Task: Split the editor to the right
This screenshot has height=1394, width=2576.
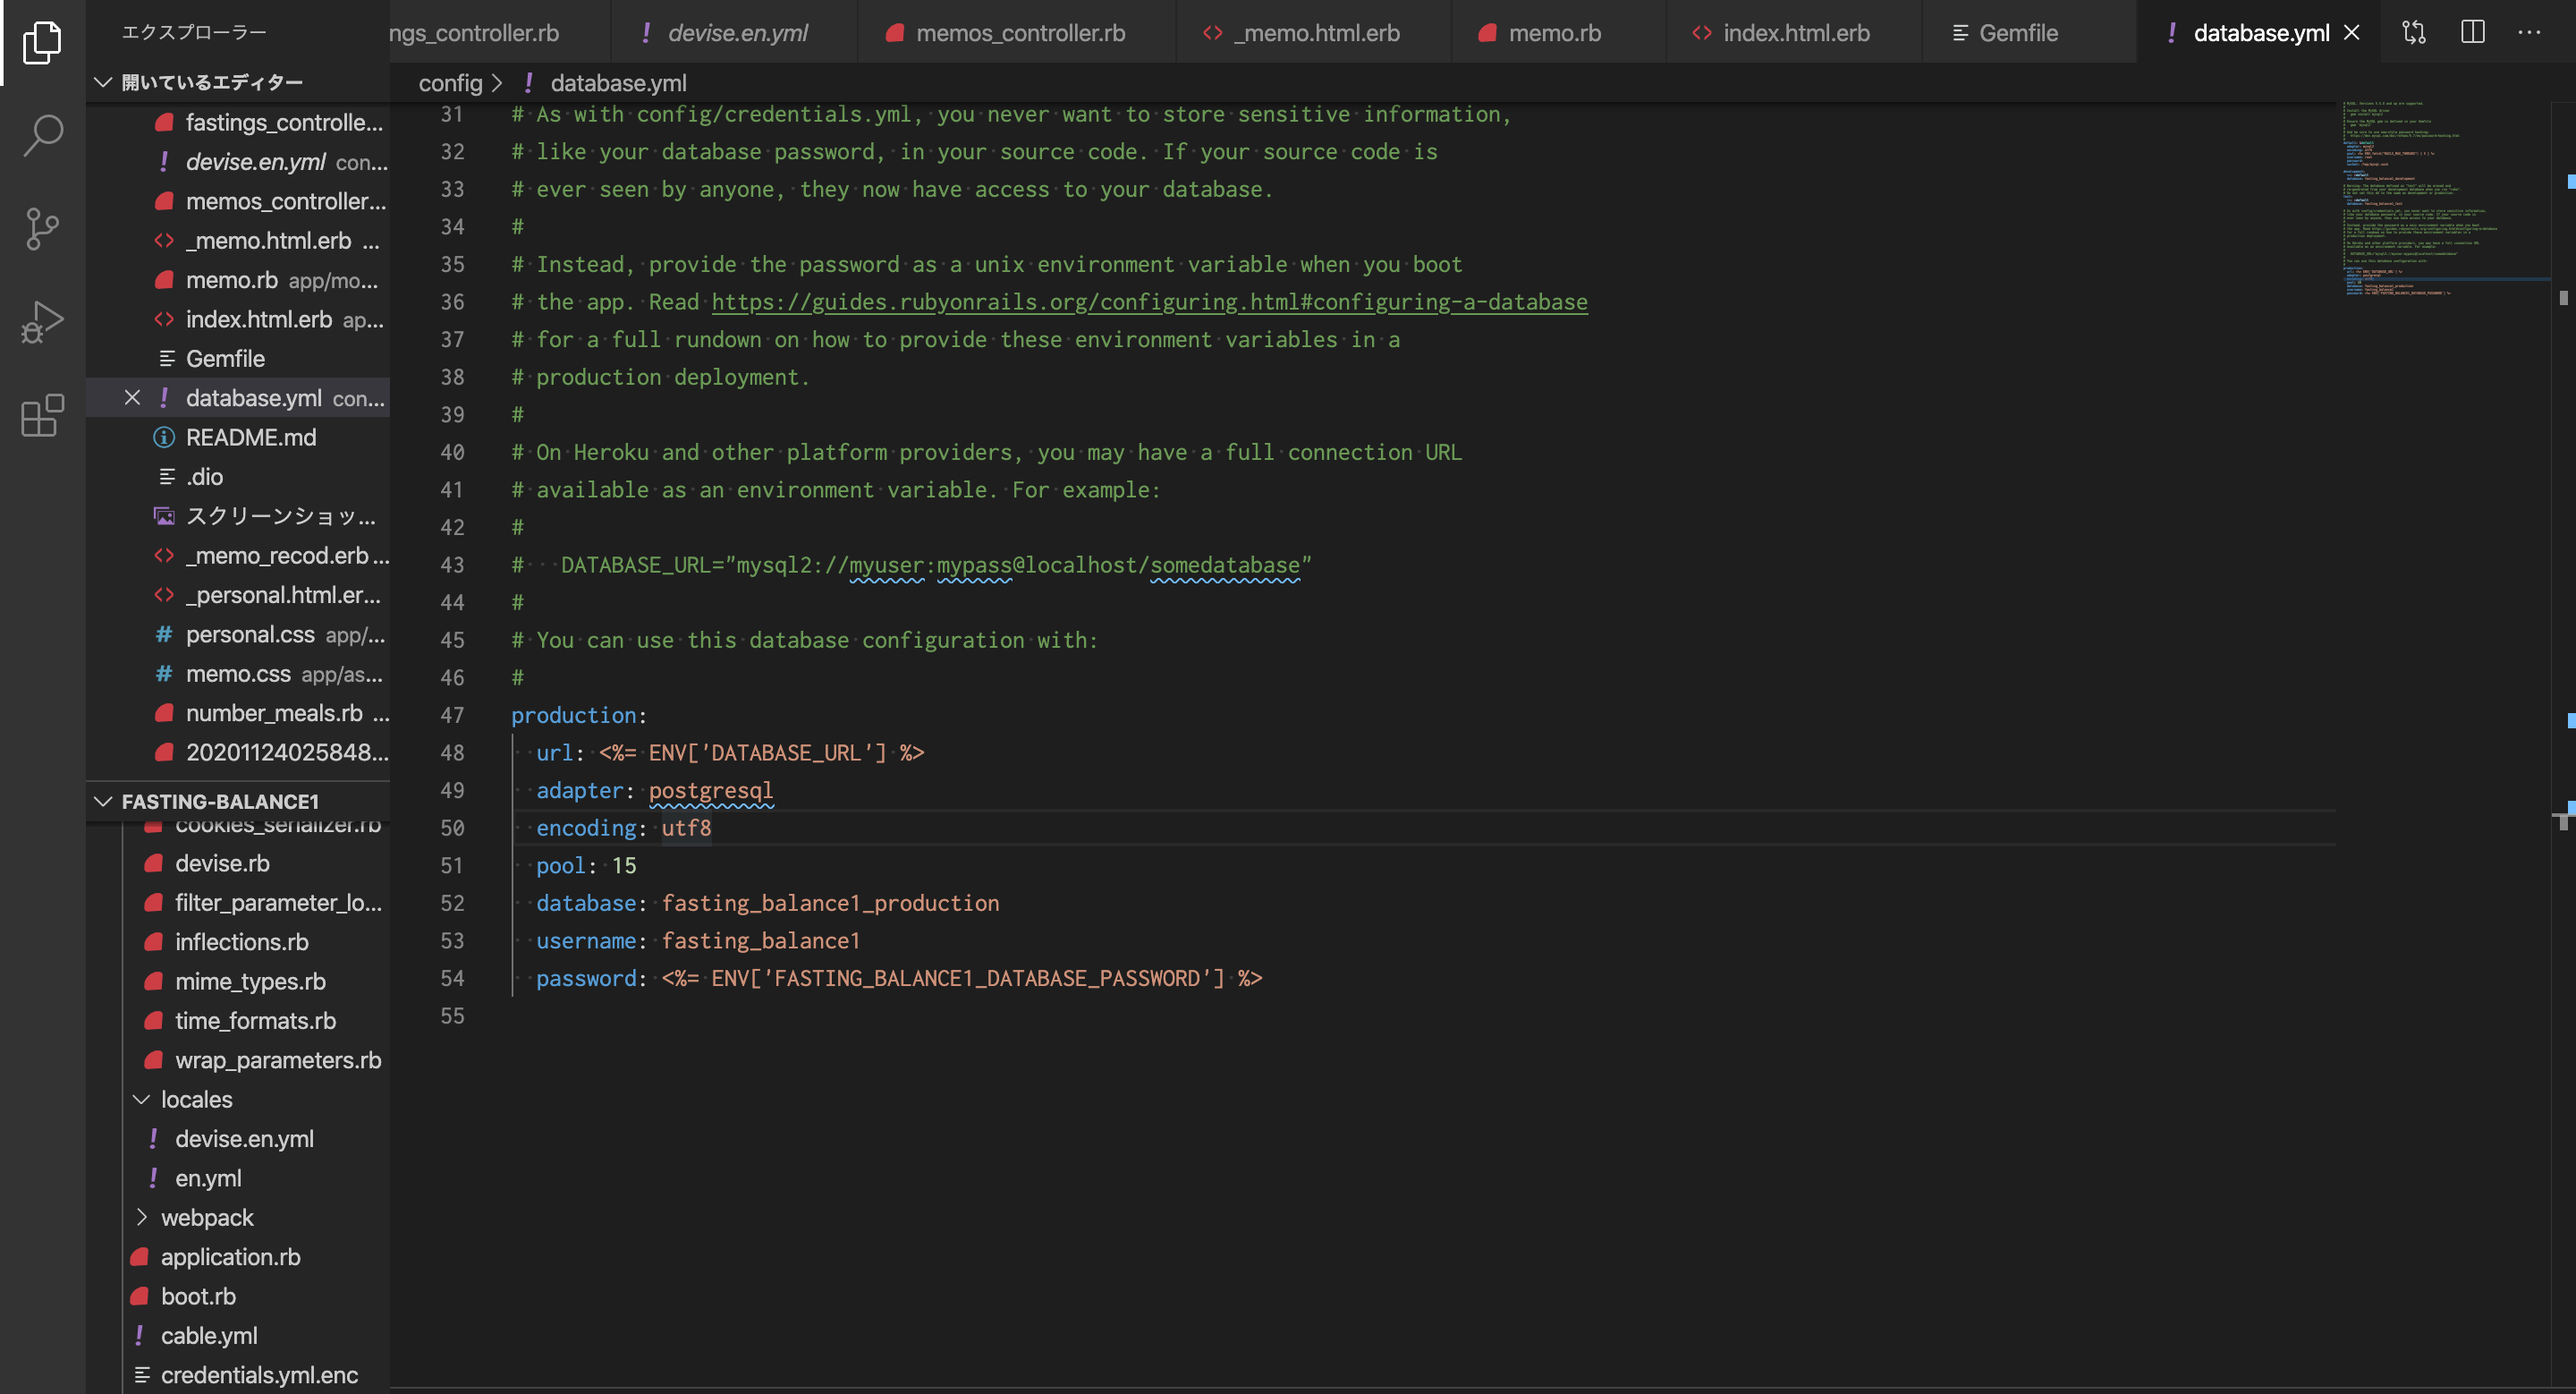Action: 2472,33
